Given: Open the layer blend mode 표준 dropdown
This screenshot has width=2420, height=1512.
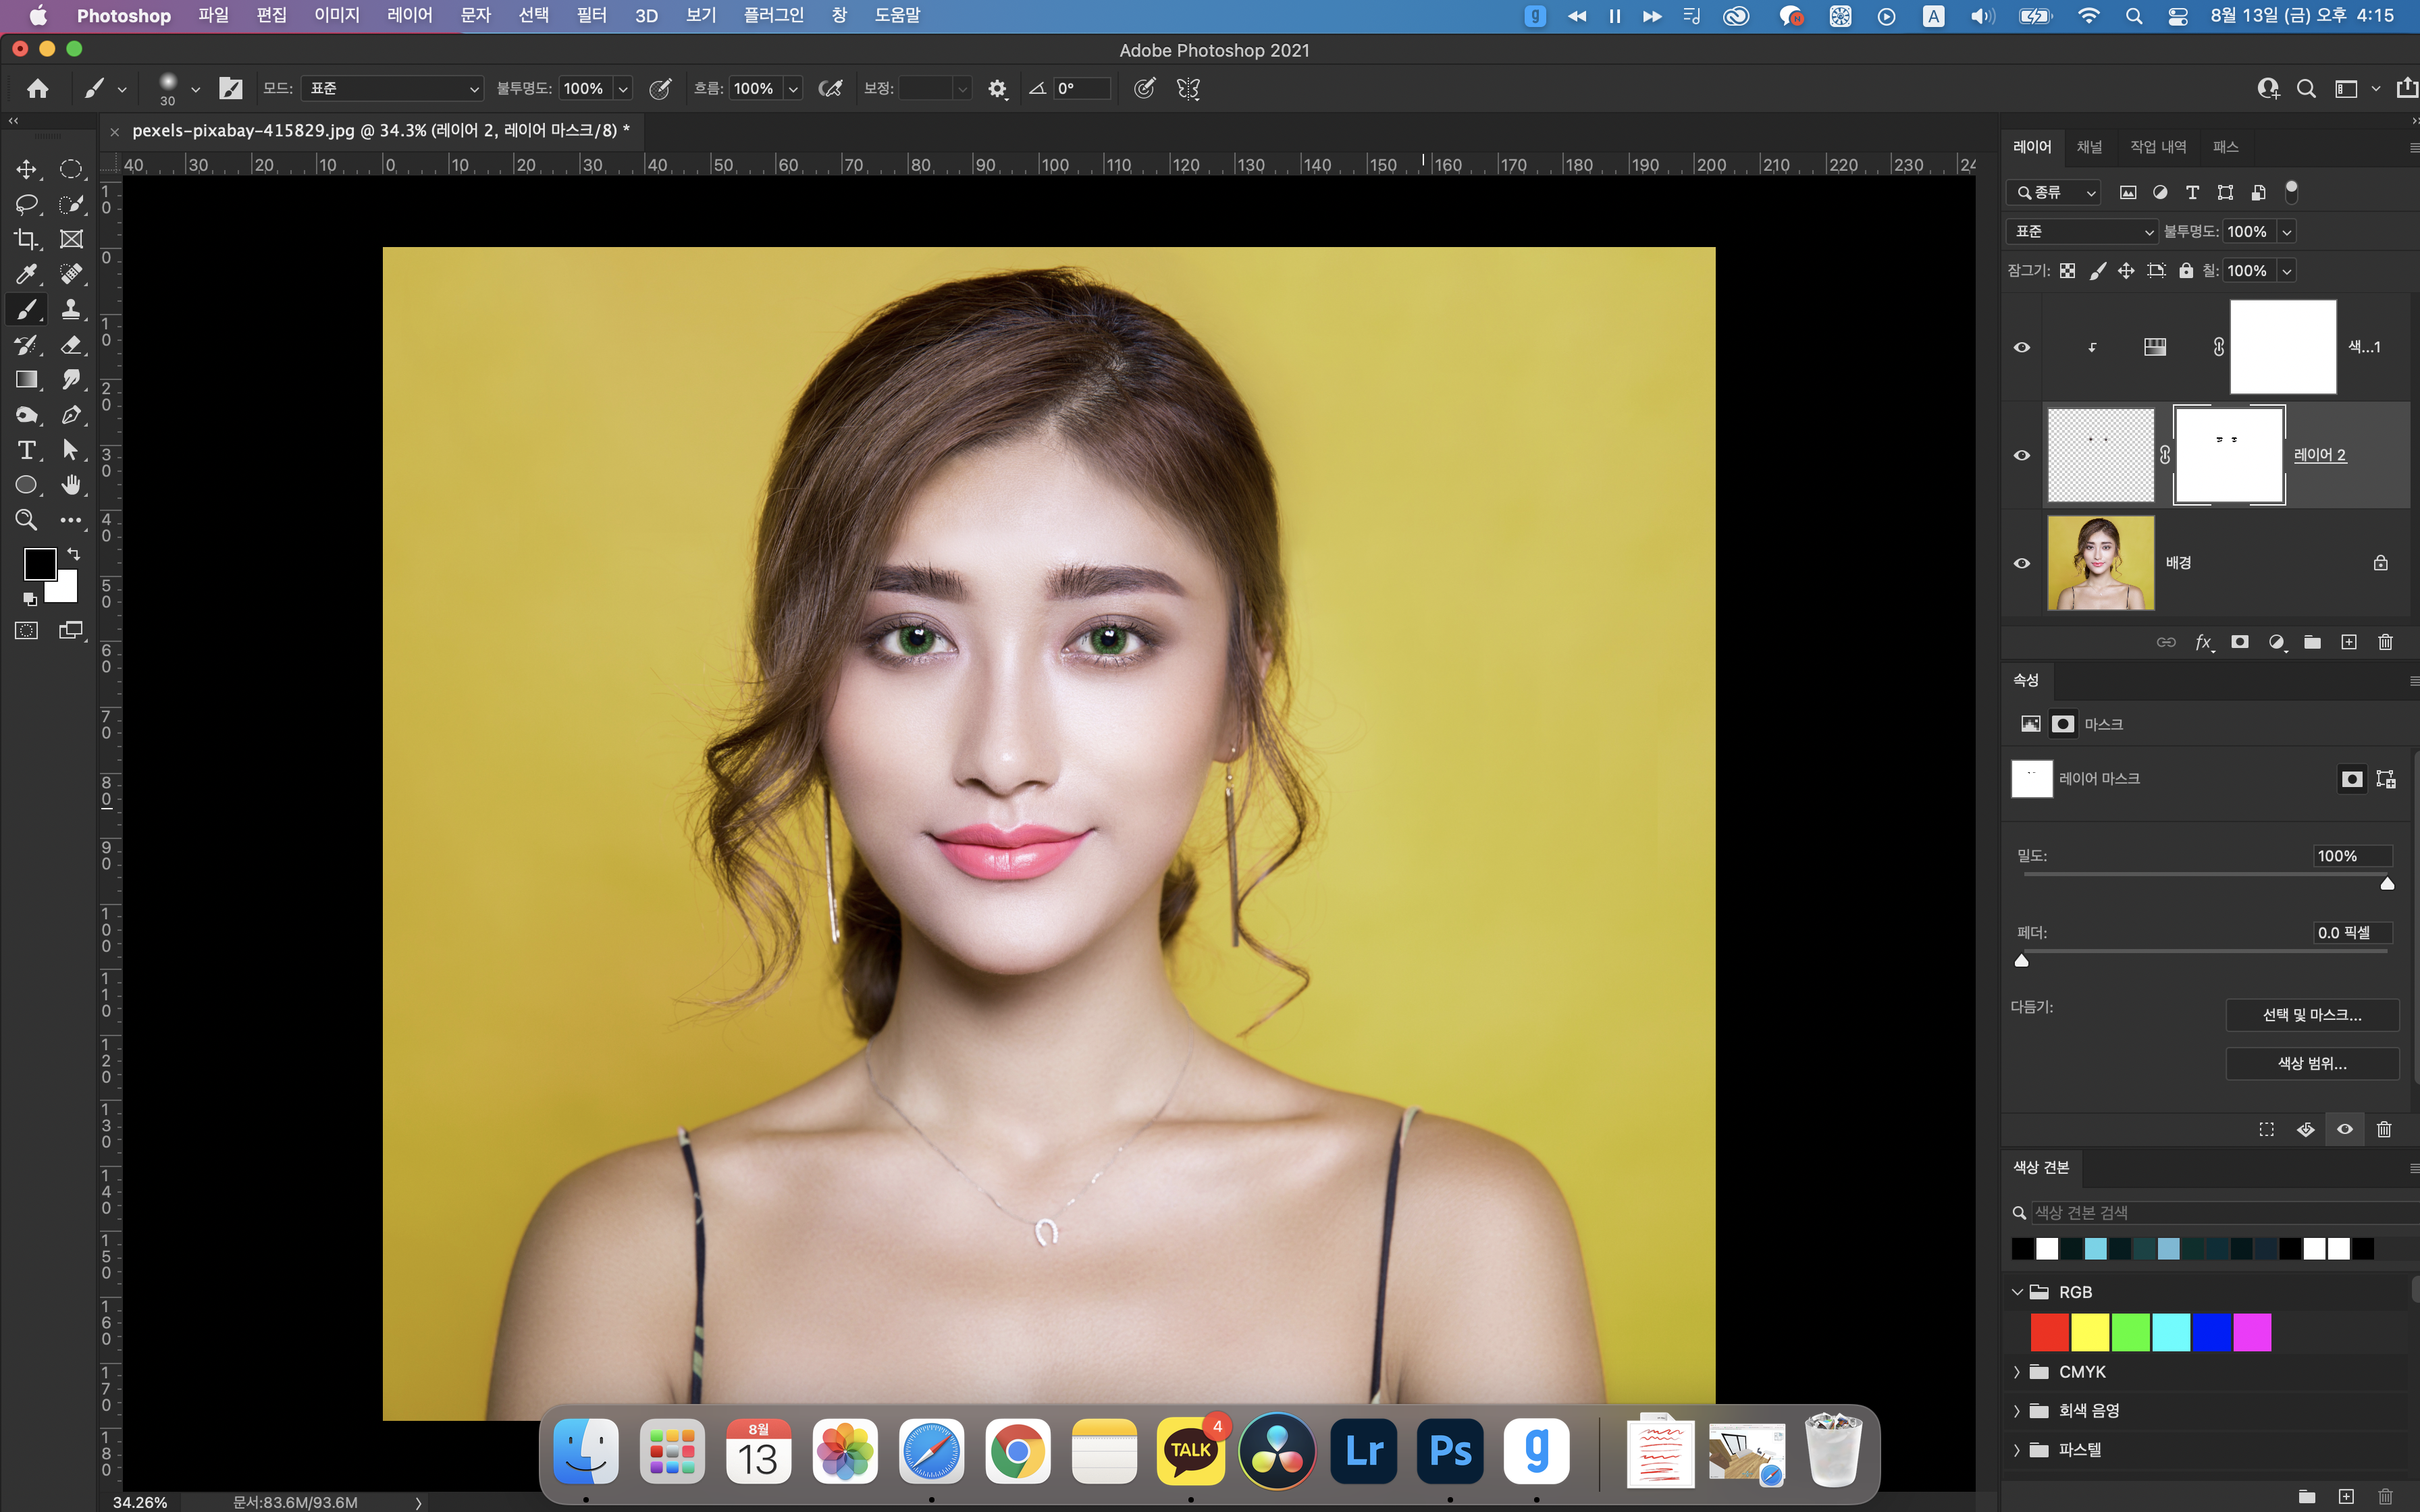Looking at the screenshot, I should [x=2082, y=231].
